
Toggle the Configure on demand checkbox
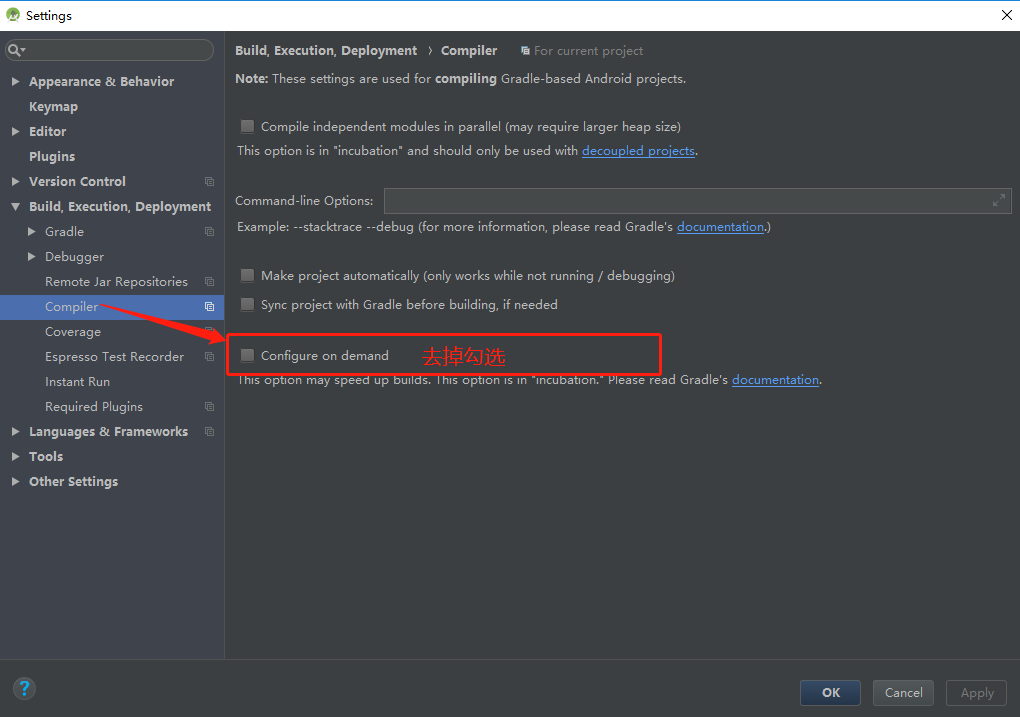pyautogui.click(x=247, y=355)
